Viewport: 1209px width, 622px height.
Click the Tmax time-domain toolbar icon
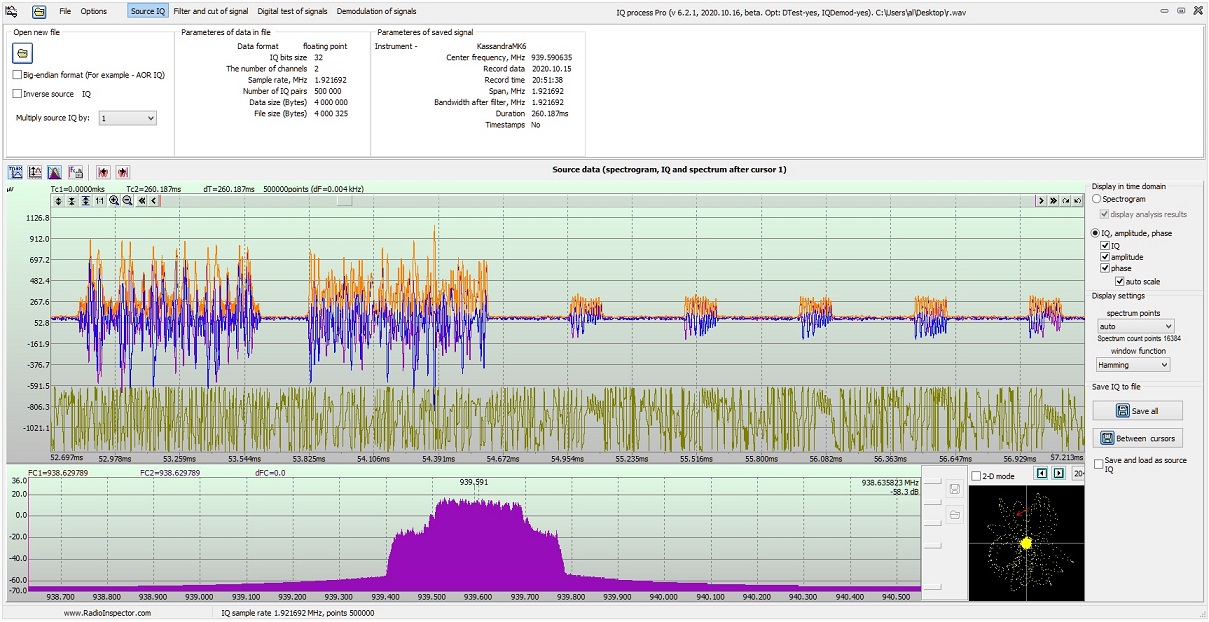16,172
